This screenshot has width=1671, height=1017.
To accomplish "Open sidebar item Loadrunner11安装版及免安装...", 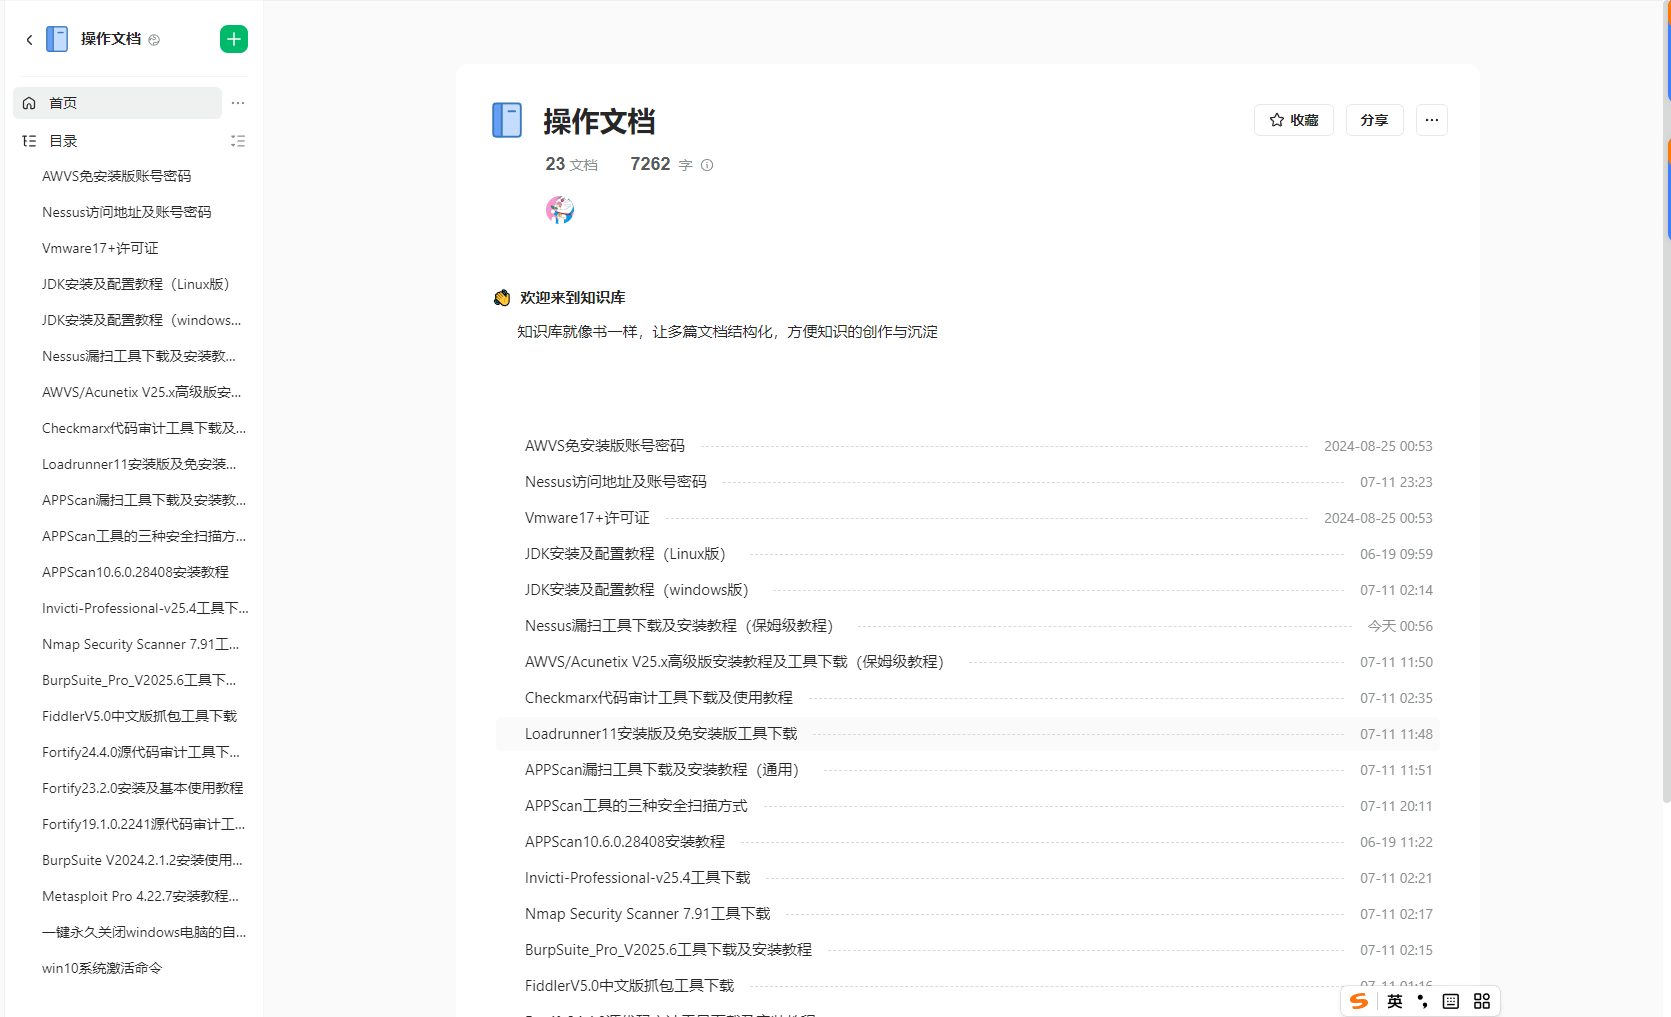I will coord(139,464).
